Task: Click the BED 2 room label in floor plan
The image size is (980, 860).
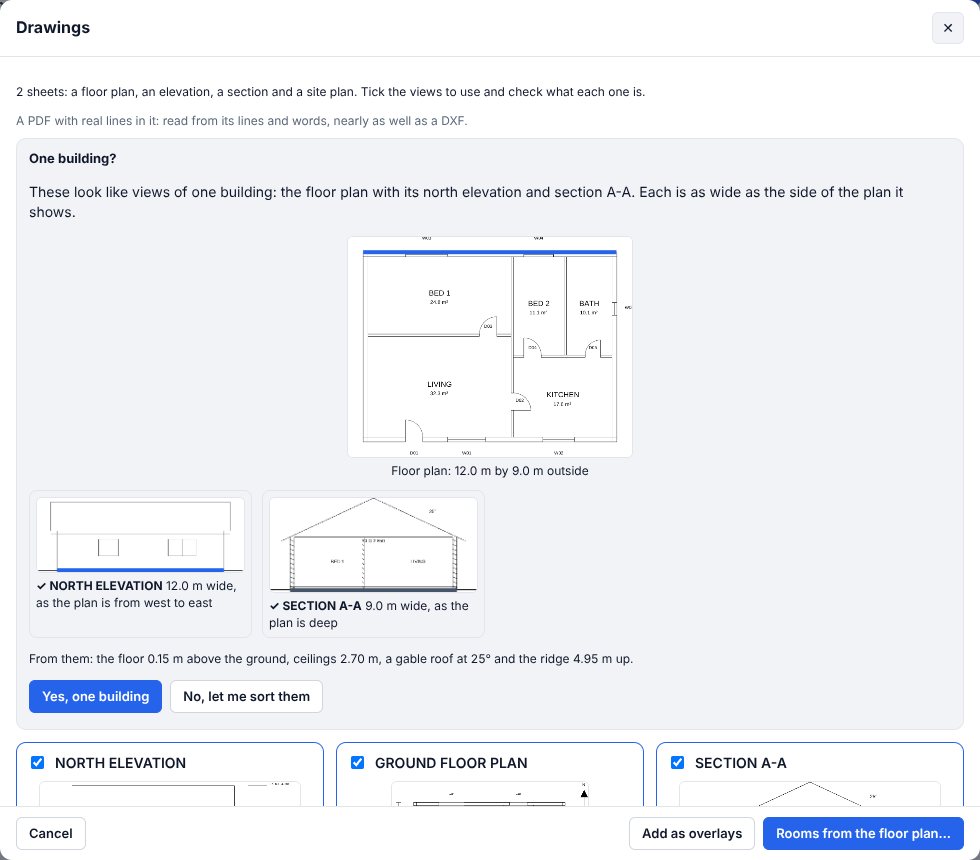Action: click(539, 303)
